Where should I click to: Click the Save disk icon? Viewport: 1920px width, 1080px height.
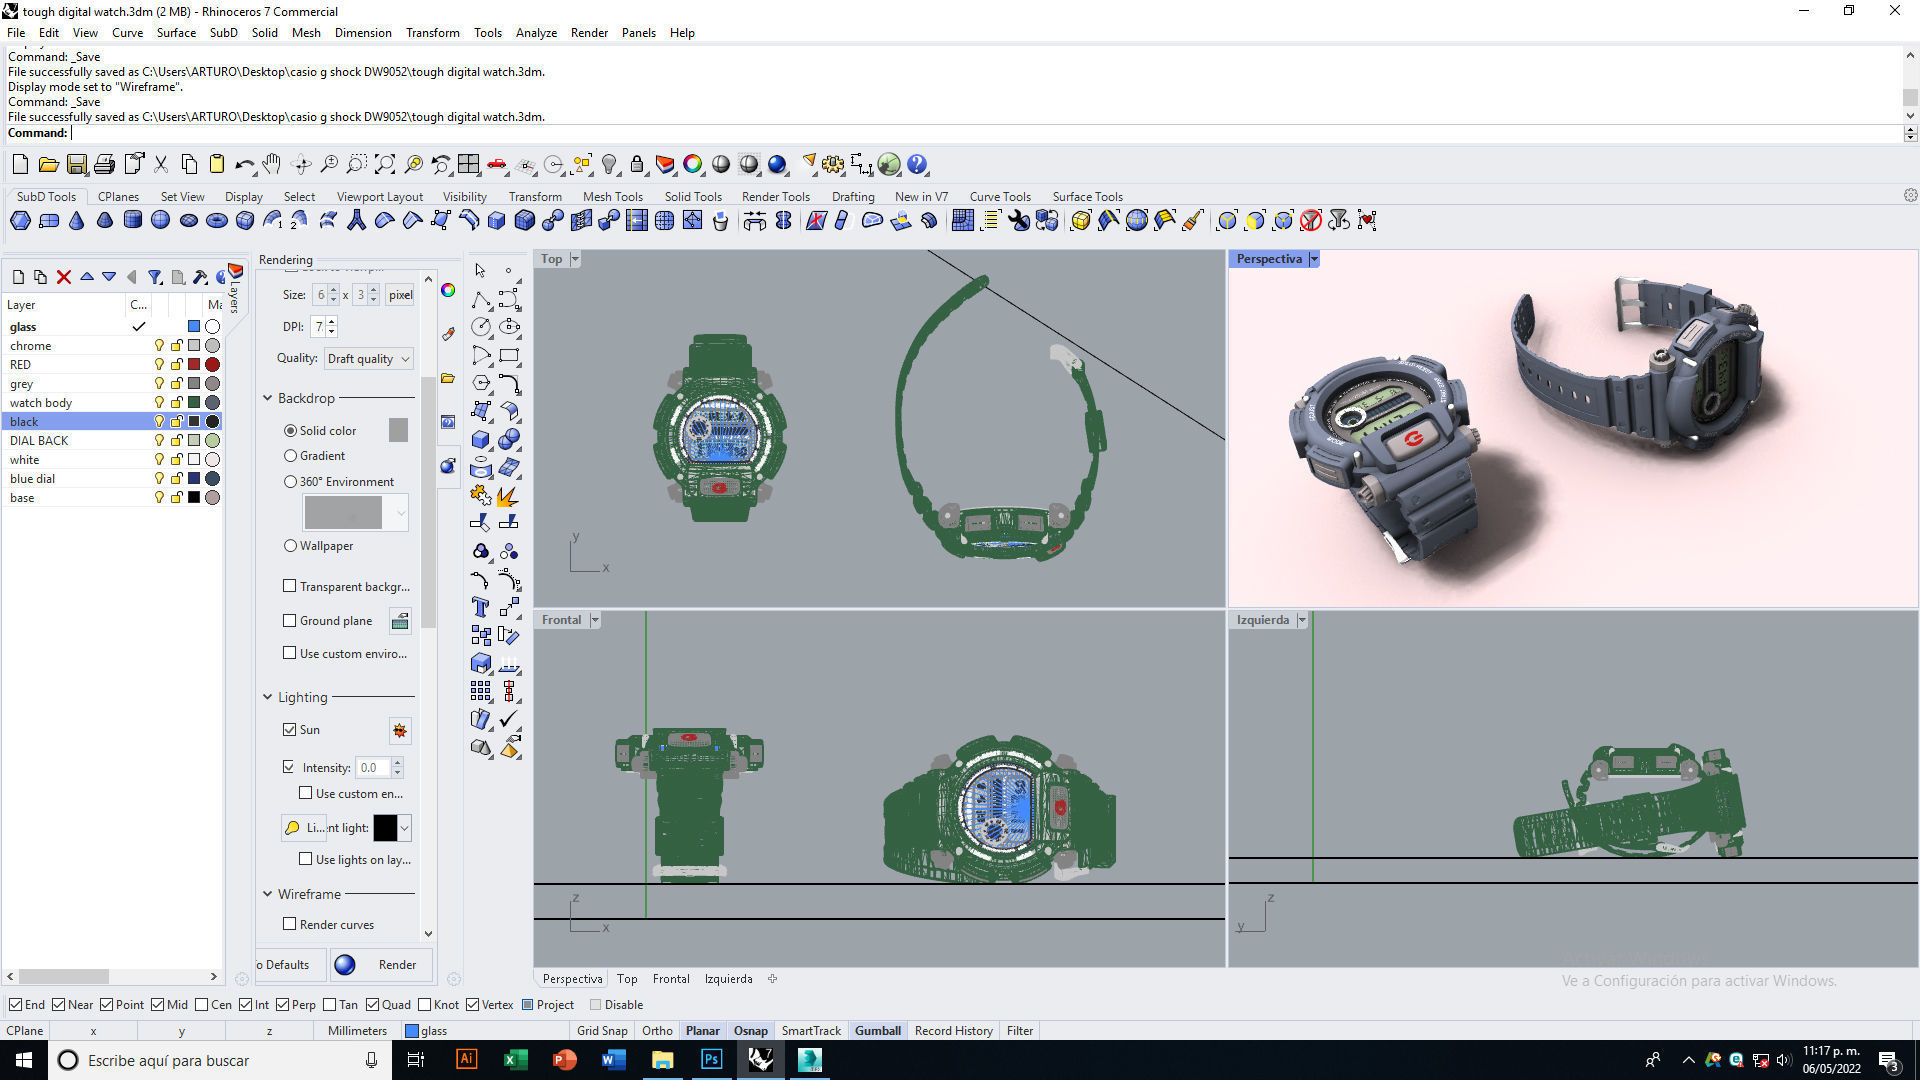[x=76, y=164]
